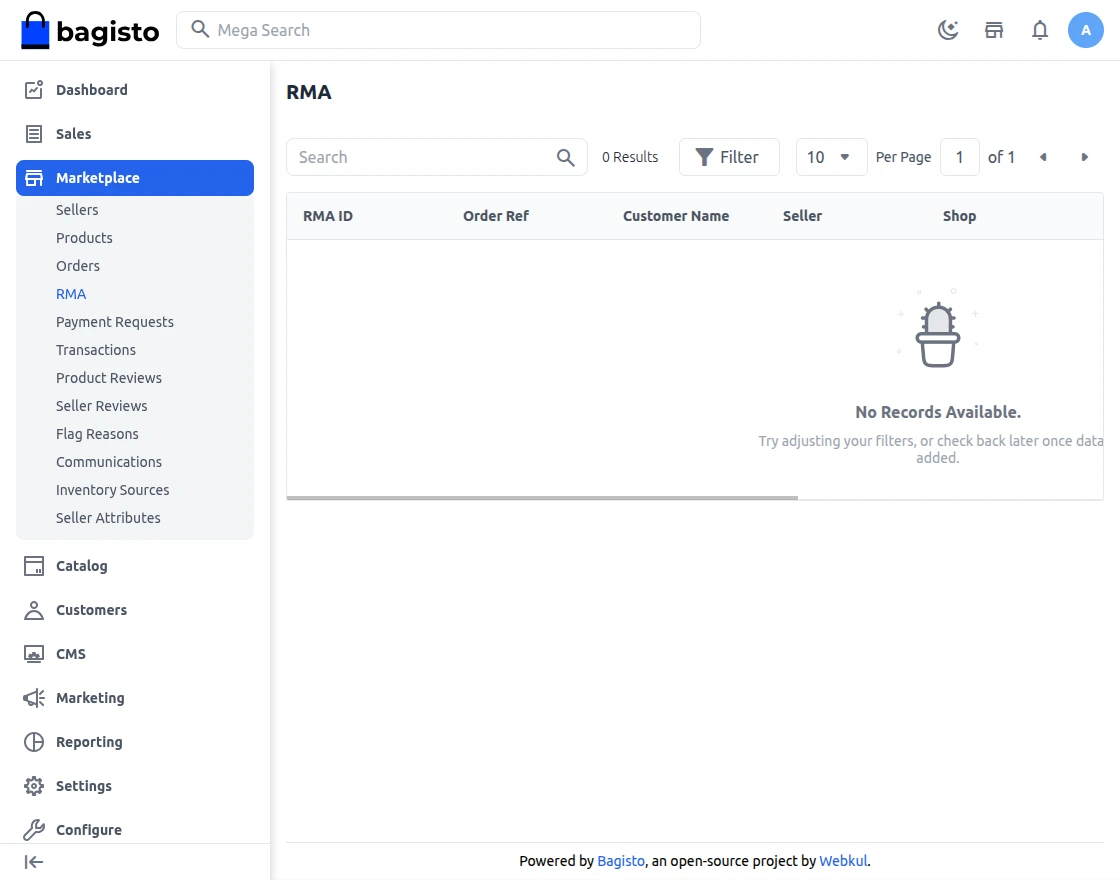Focus the Mega Search field
Viewport: 1120px width, 880px height.
coord(439,30)
